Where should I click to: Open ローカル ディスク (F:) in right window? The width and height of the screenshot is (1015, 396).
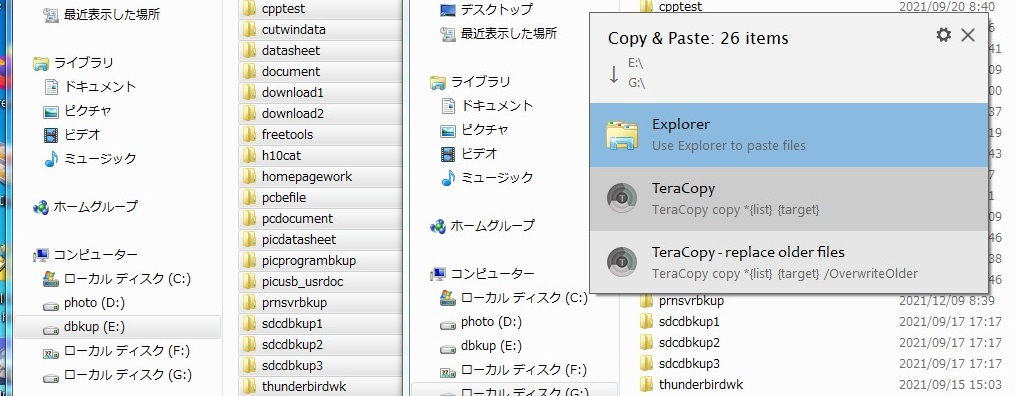tap(513, 370)
